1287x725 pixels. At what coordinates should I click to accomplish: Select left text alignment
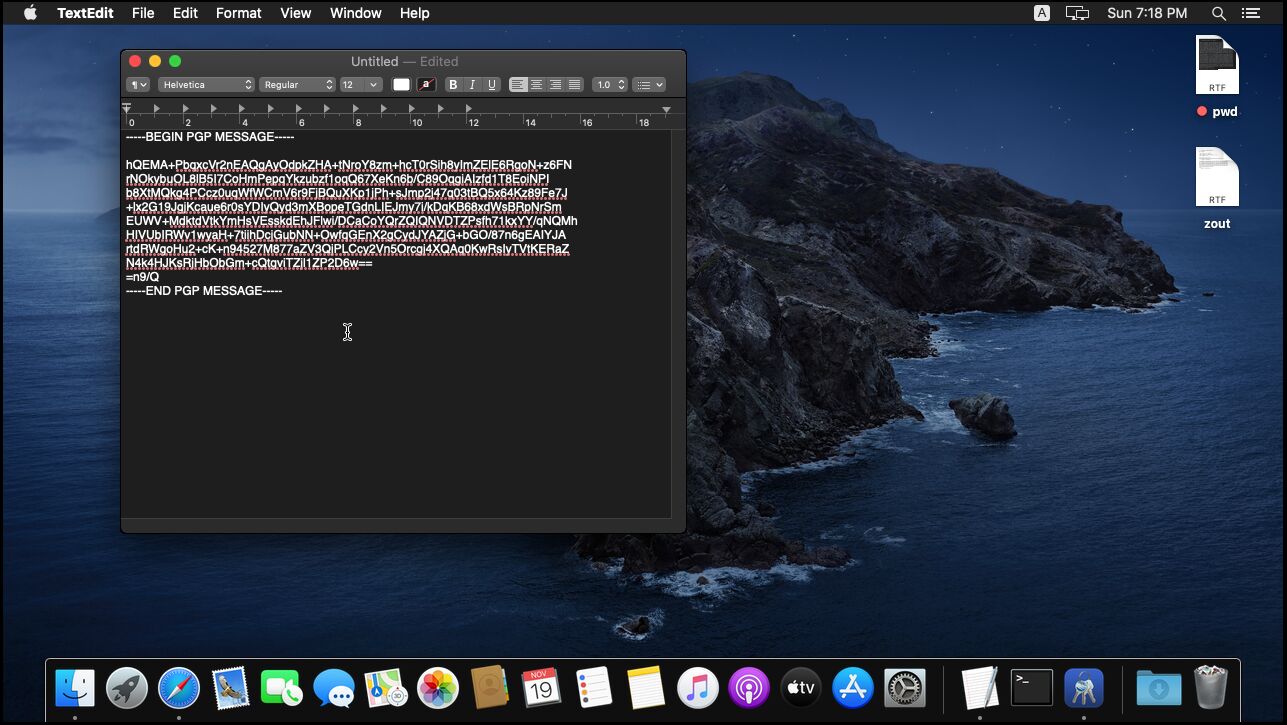(x=518, y=84)
